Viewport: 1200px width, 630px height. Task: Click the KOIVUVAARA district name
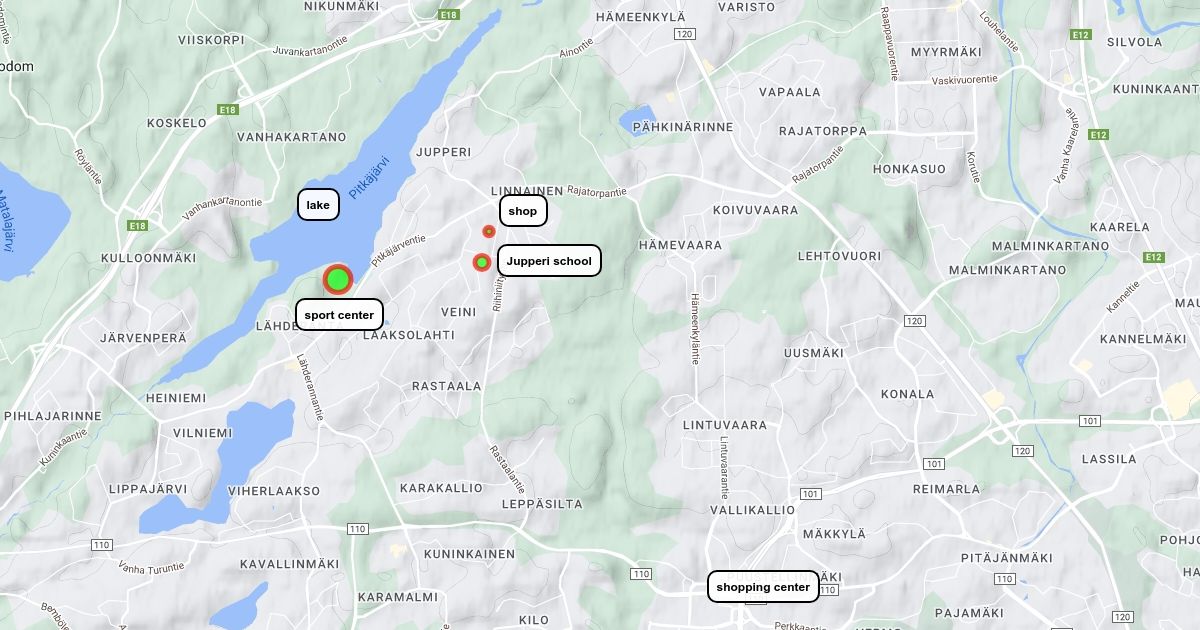point(756,210)
